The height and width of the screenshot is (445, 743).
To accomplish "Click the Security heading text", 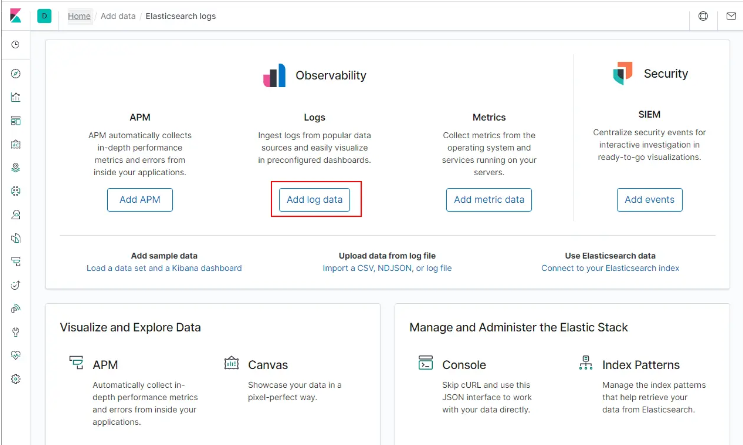I will 666,73.
